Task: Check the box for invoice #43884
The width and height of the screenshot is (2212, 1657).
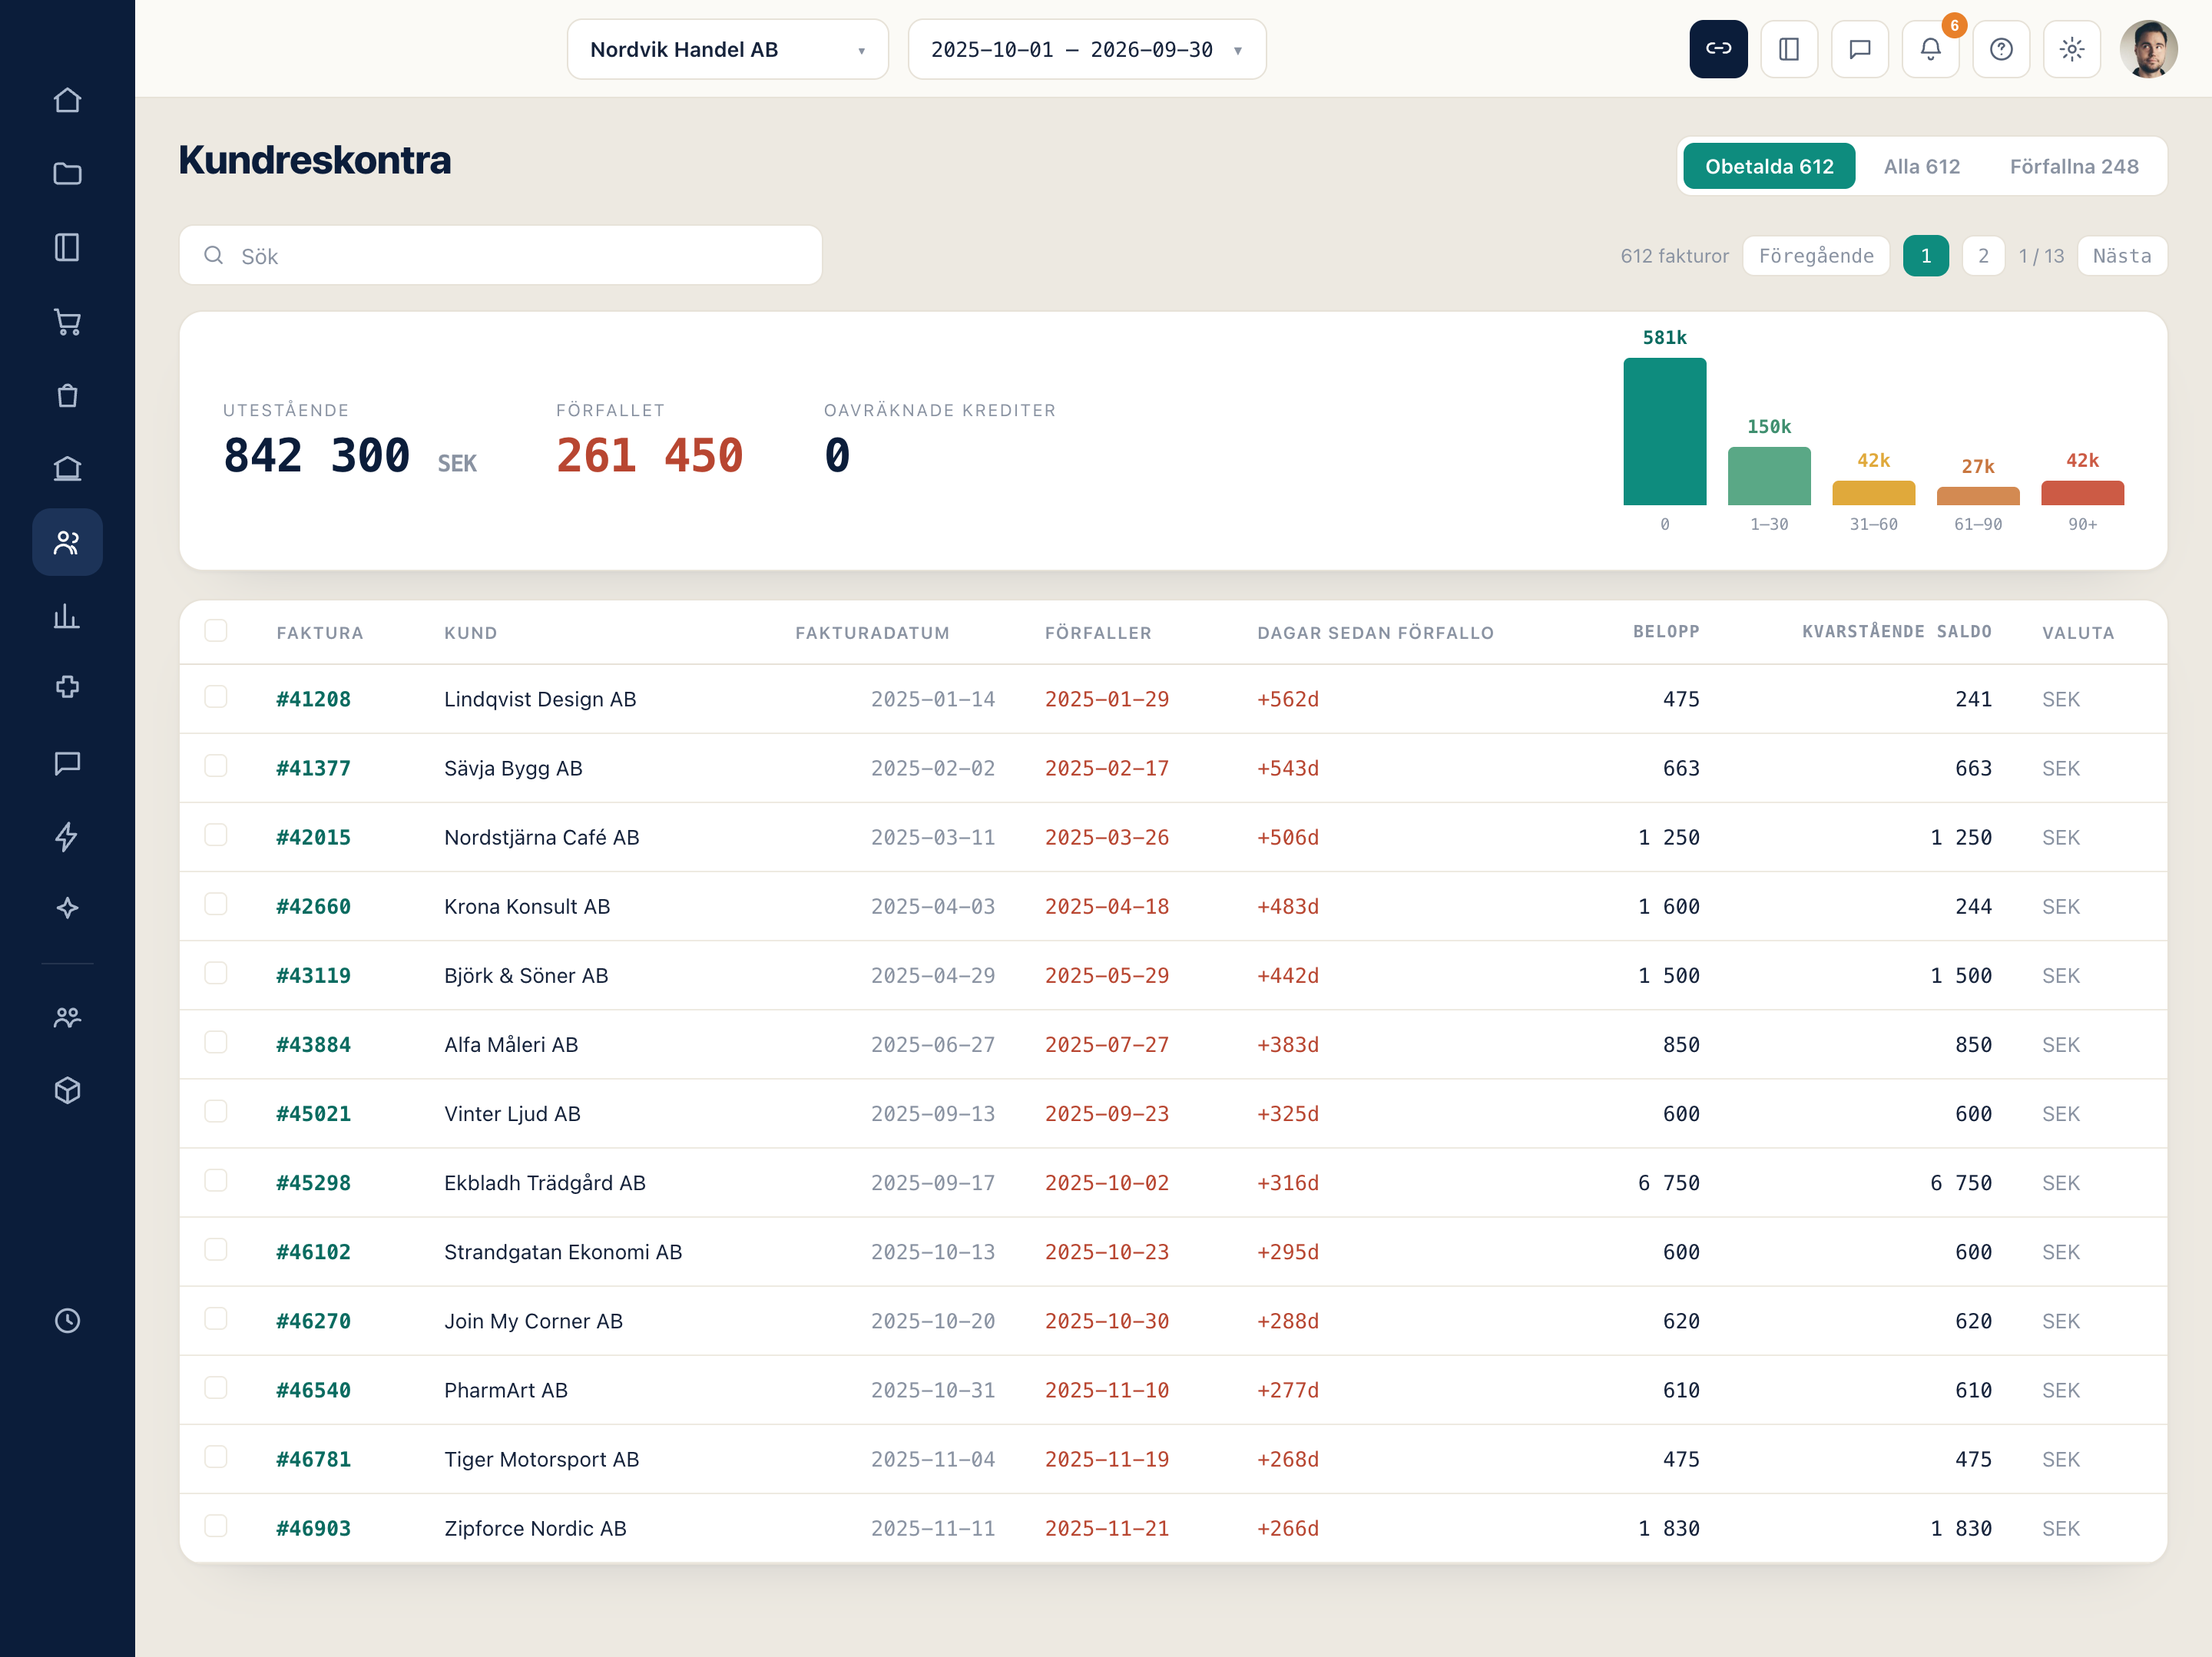Action: (216, 1042)
